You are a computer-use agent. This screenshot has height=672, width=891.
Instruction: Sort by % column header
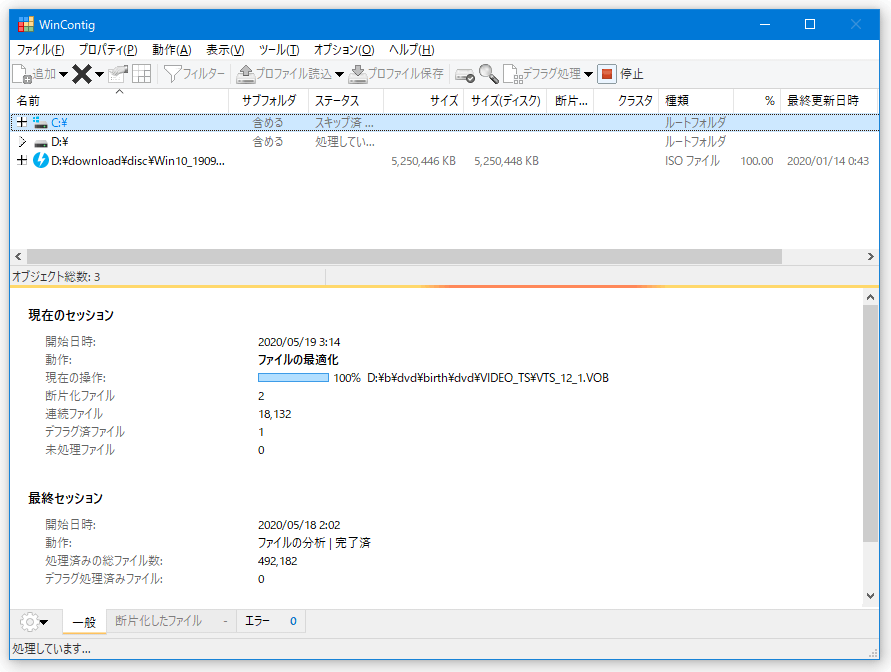click(x=757, y=101)
